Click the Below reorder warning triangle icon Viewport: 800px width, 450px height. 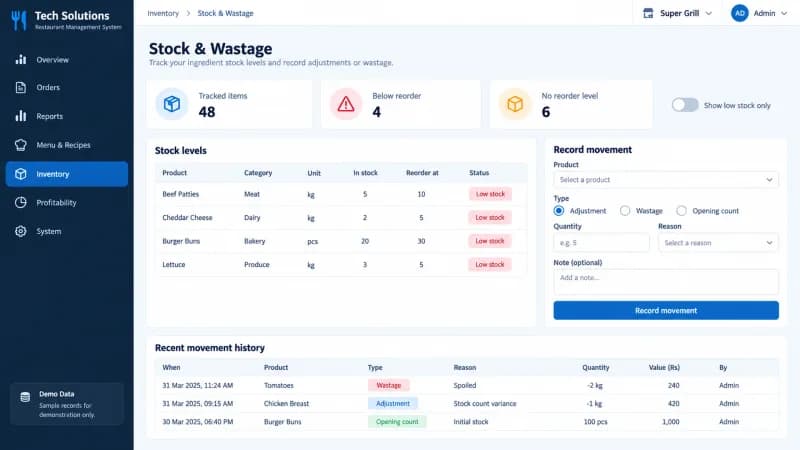(345, 104)
